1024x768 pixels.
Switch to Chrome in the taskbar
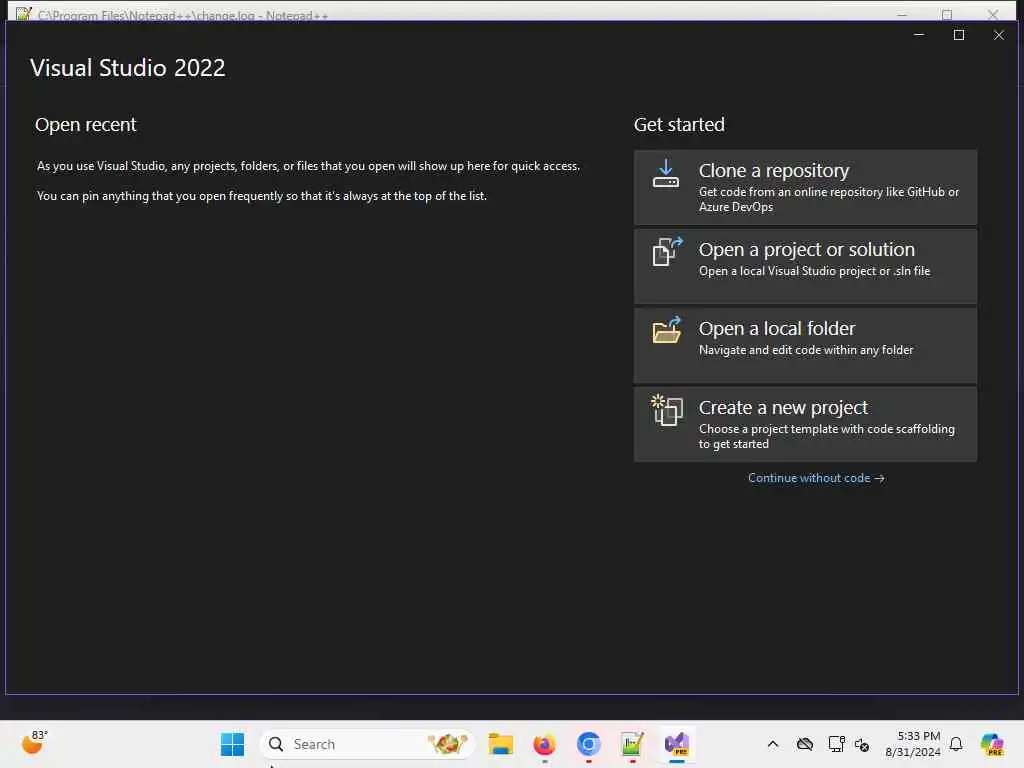tap(588, 744)
